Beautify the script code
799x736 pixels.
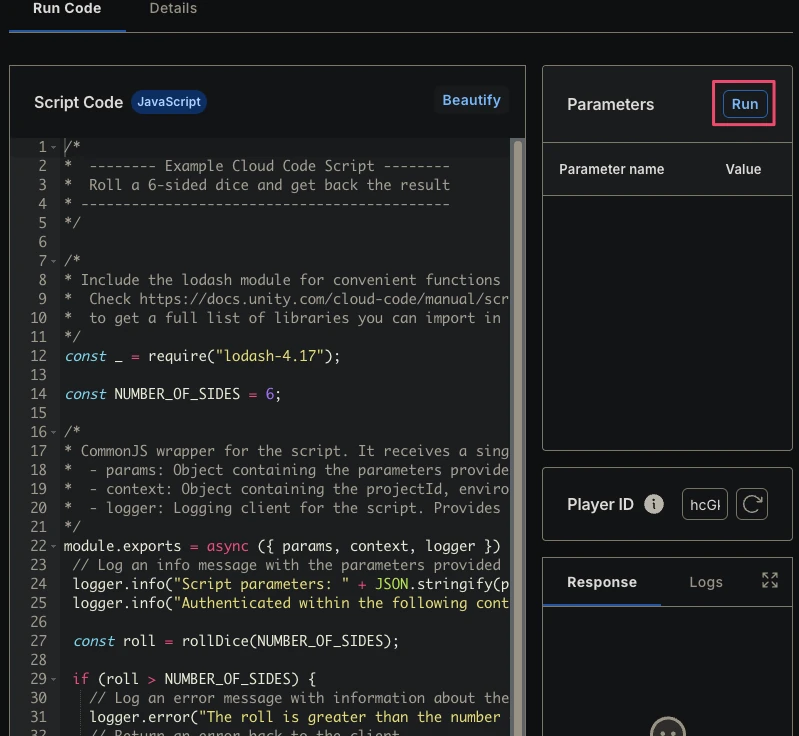[471, 100]
